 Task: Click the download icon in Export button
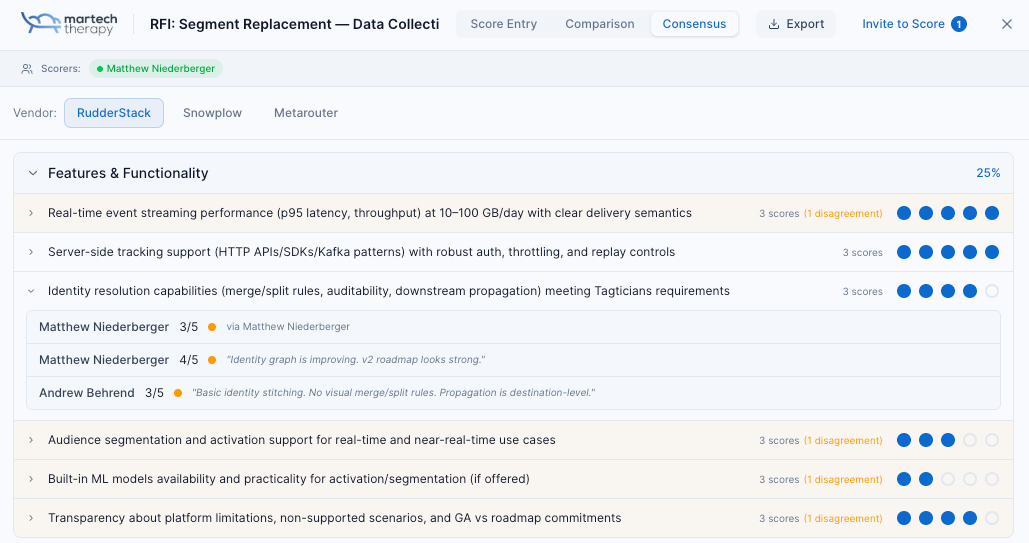[x=774, y=24]
